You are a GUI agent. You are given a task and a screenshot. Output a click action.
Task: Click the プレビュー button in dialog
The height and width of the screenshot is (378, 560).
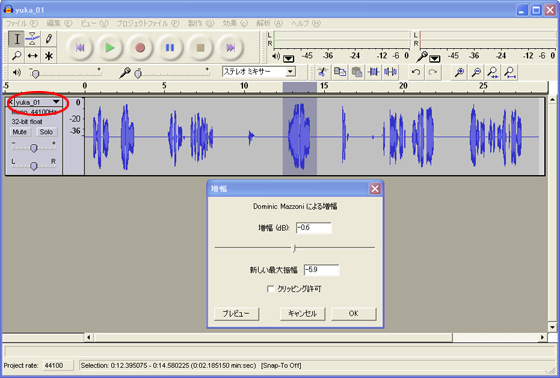(236, 314)
